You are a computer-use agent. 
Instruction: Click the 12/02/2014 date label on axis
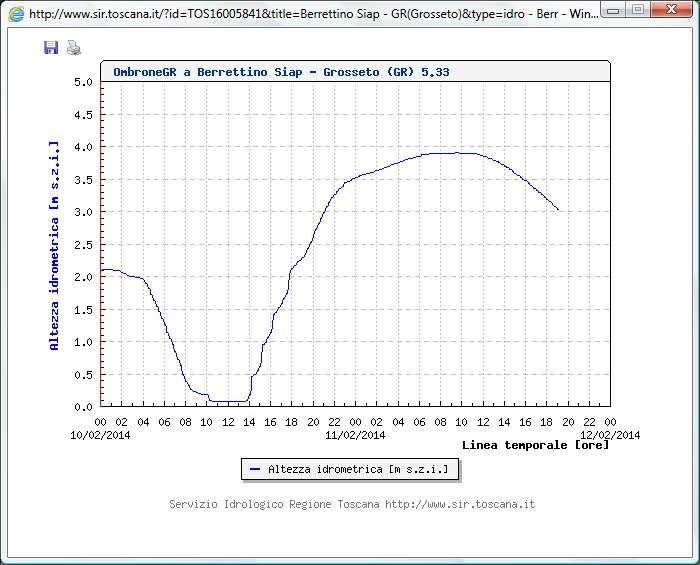click(x=610, y=434)
